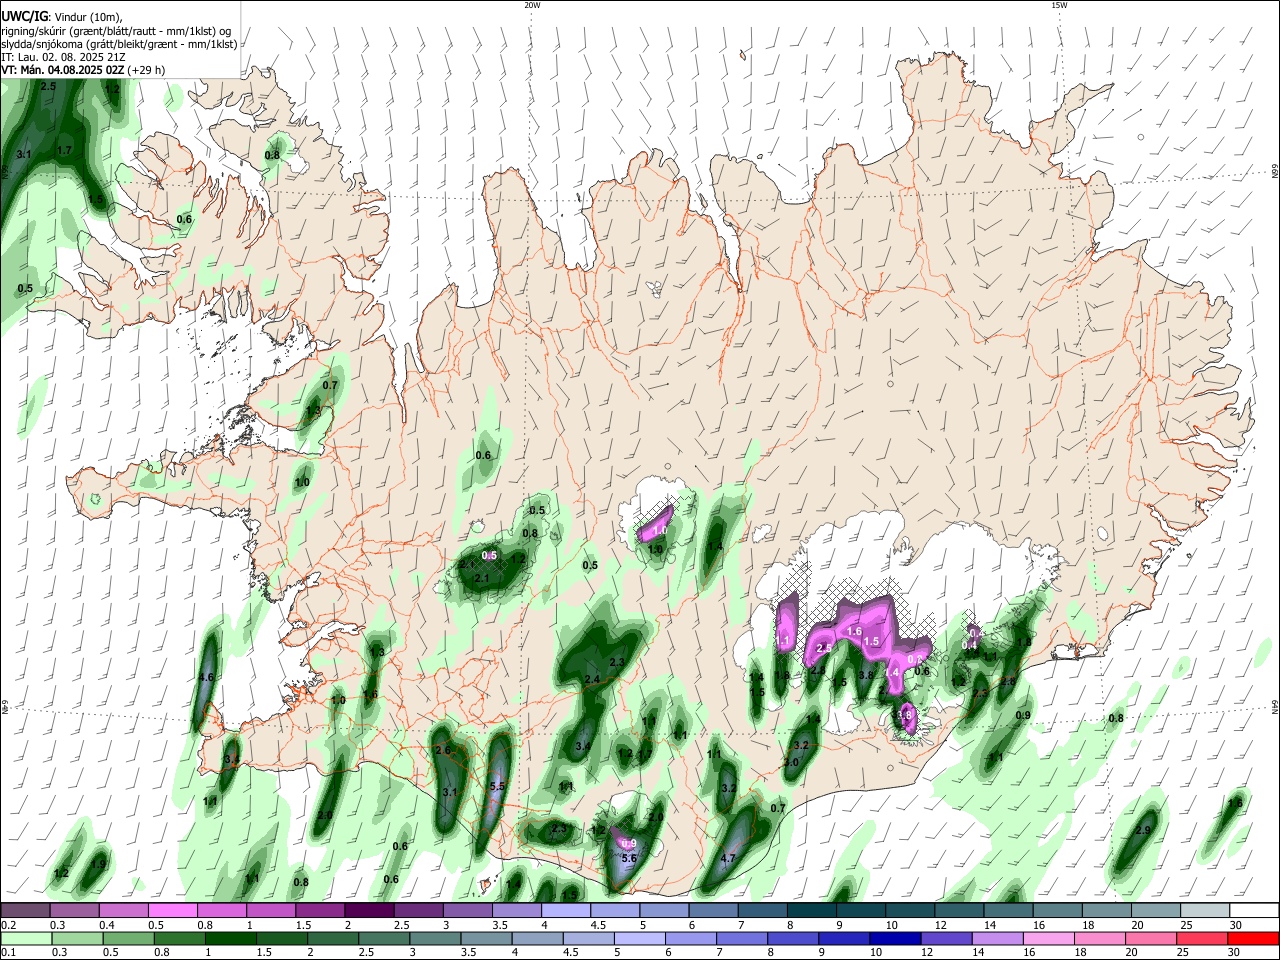
Task: Click the 15W longitude label
Action: [1059, 5]
